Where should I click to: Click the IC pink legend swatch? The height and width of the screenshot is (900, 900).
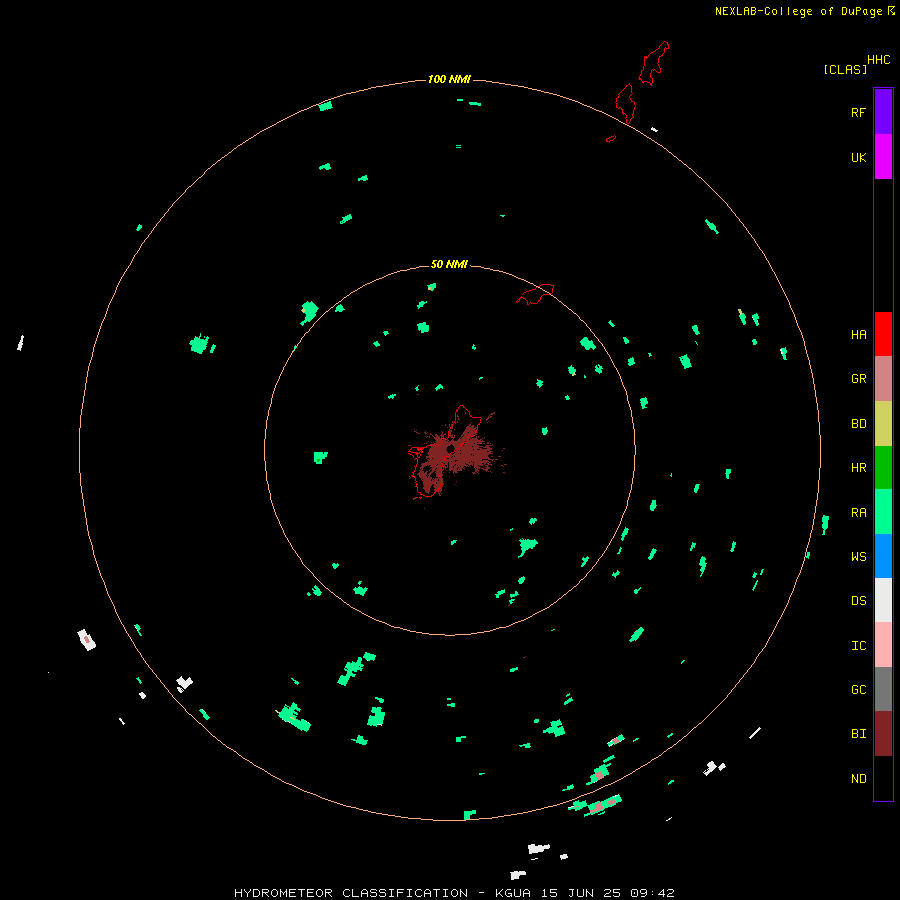tap(883, 645)
